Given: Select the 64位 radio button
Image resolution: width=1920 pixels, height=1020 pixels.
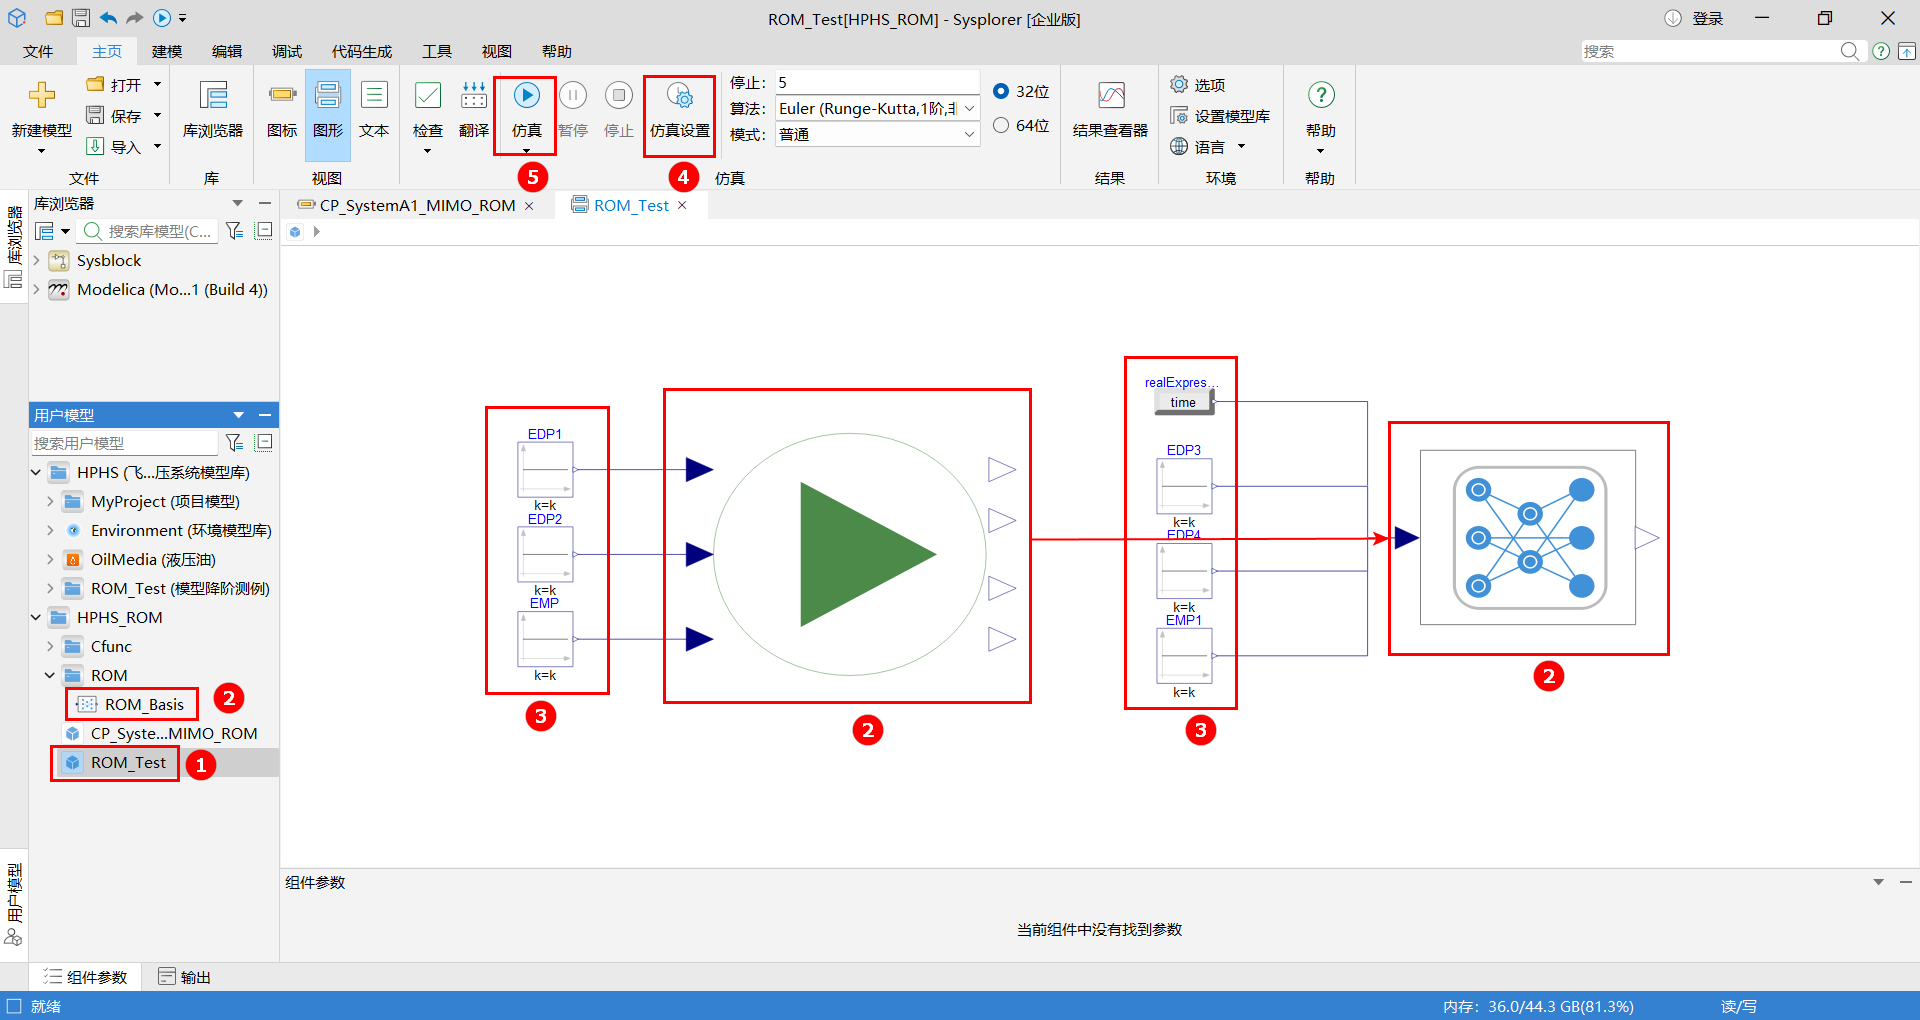Looking at the screenshot, I should click(1001, 125).
